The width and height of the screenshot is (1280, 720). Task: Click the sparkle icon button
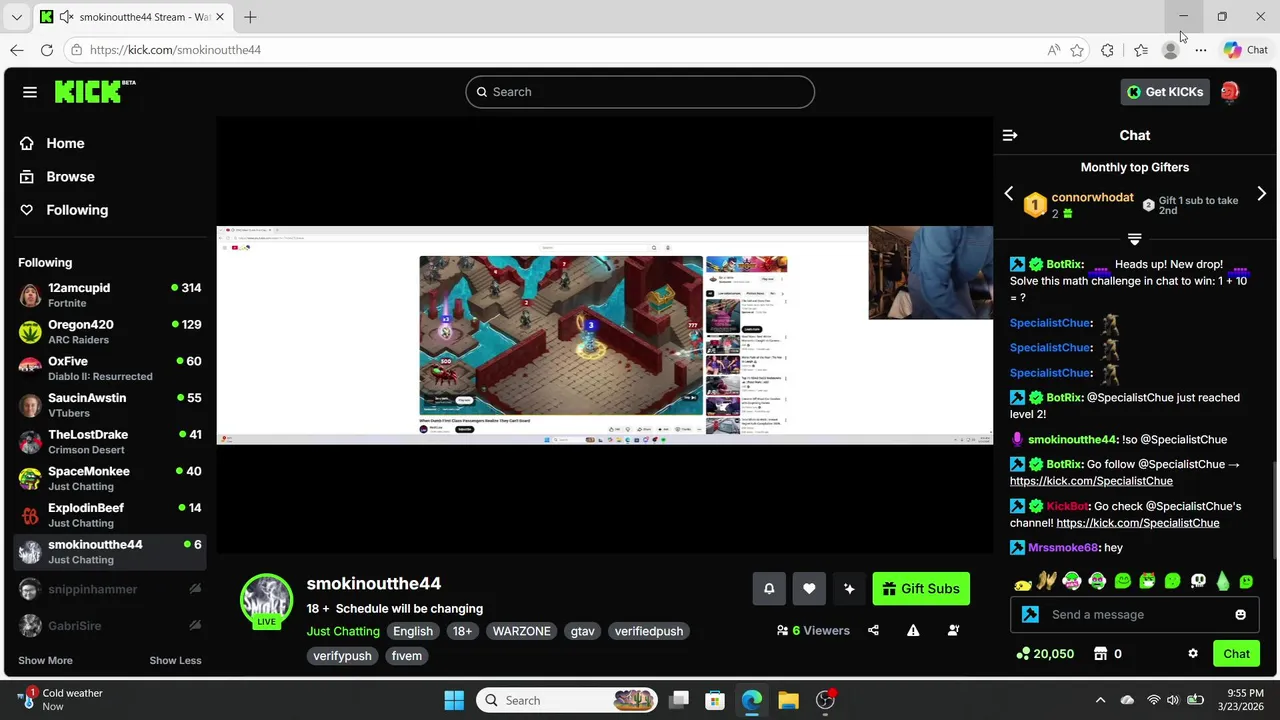849,589
